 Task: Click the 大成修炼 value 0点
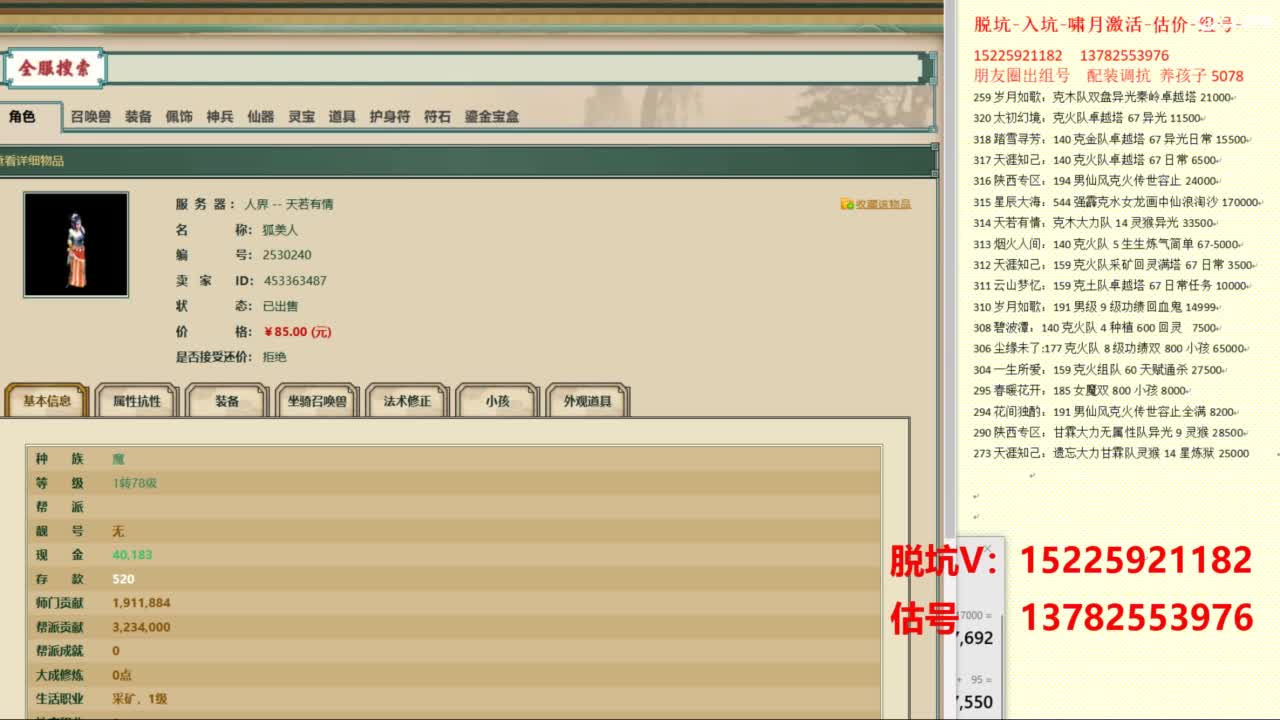[122, 675]
